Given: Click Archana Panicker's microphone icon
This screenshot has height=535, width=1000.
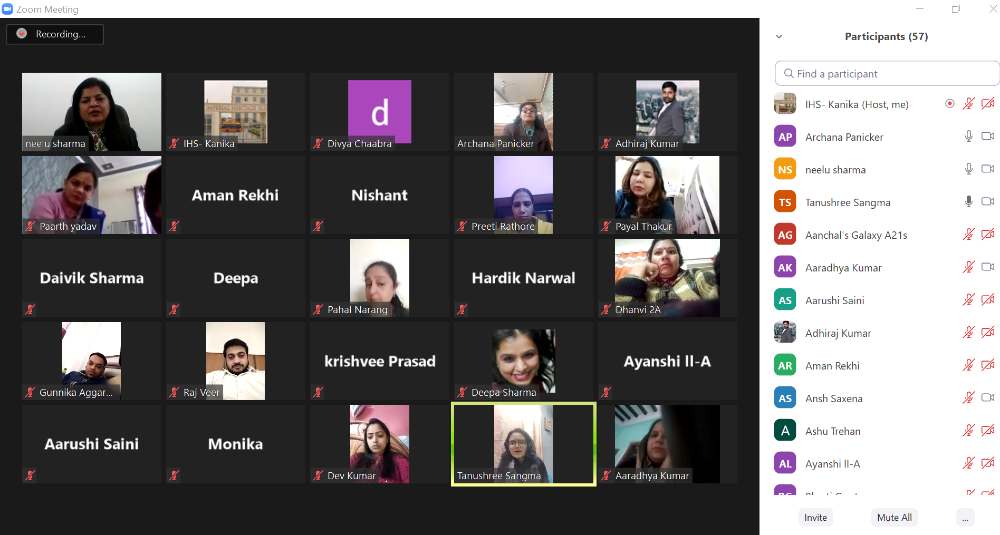Looking at the screenshot, I should point(969,136).
